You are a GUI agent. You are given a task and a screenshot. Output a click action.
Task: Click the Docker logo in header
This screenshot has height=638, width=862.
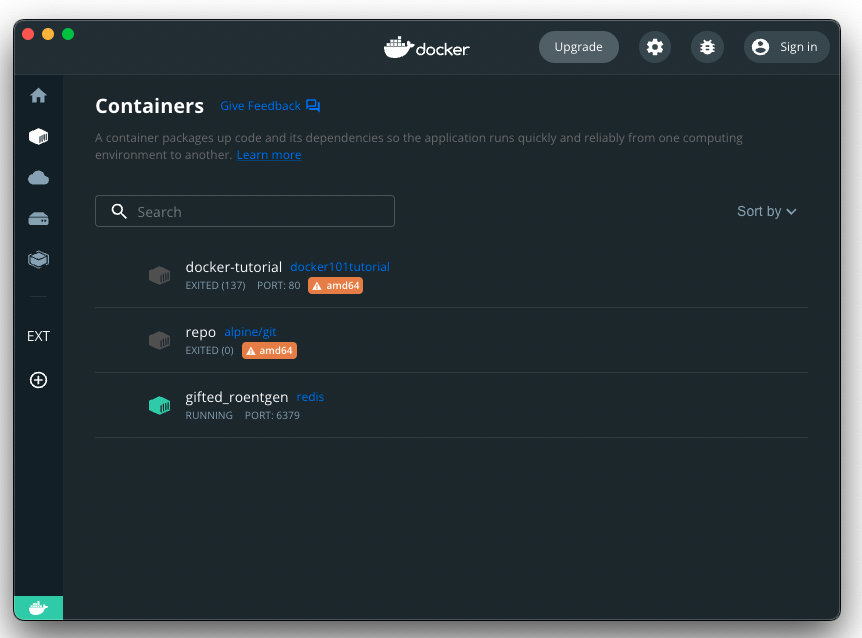point(427,48)
